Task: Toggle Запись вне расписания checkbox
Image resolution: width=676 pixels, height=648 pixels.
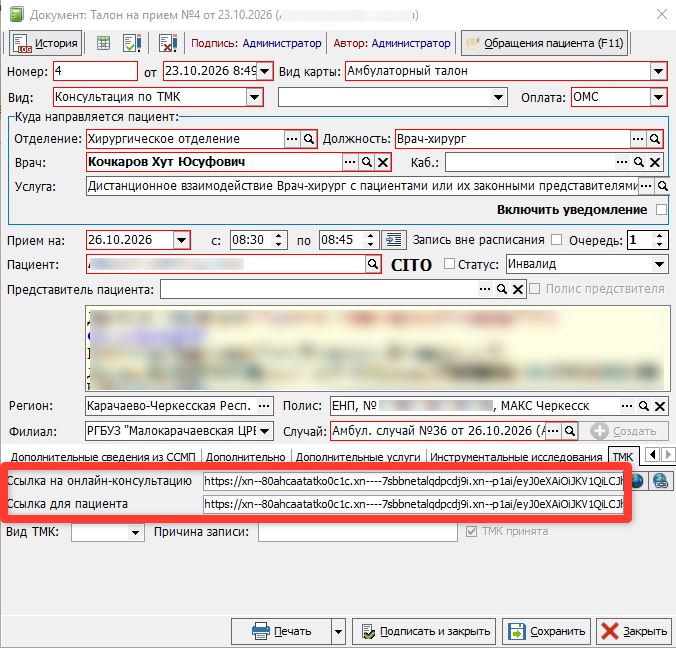Action: [x=557, y=240]
